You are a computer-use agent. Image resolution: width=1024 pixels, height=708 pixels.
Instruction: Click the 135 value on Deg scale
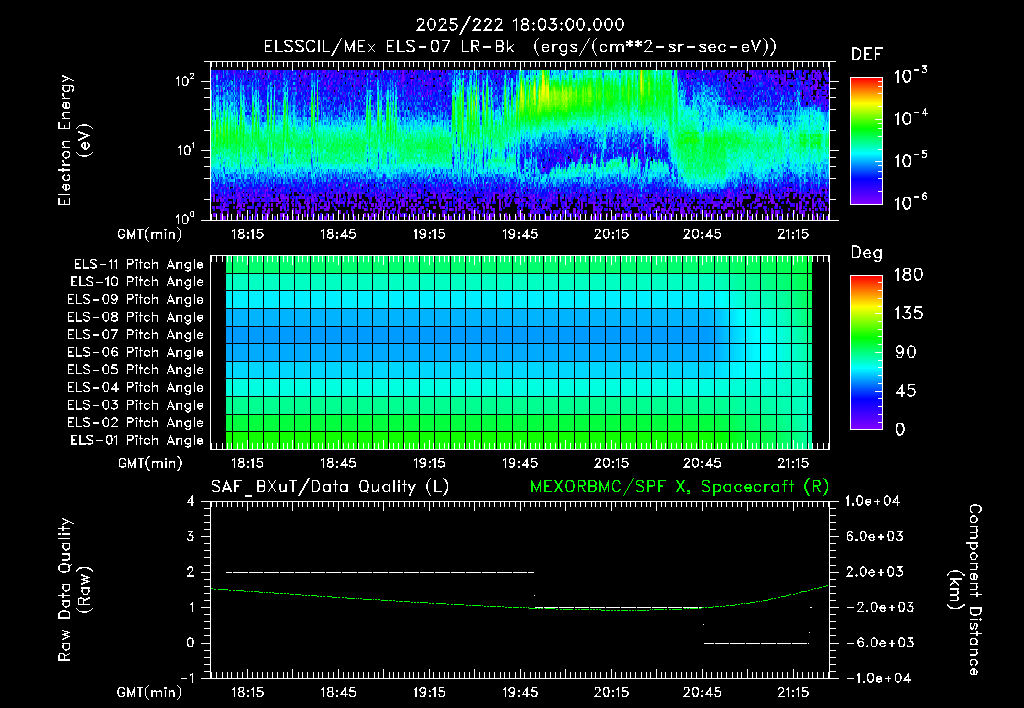click(x=908, y=313)
